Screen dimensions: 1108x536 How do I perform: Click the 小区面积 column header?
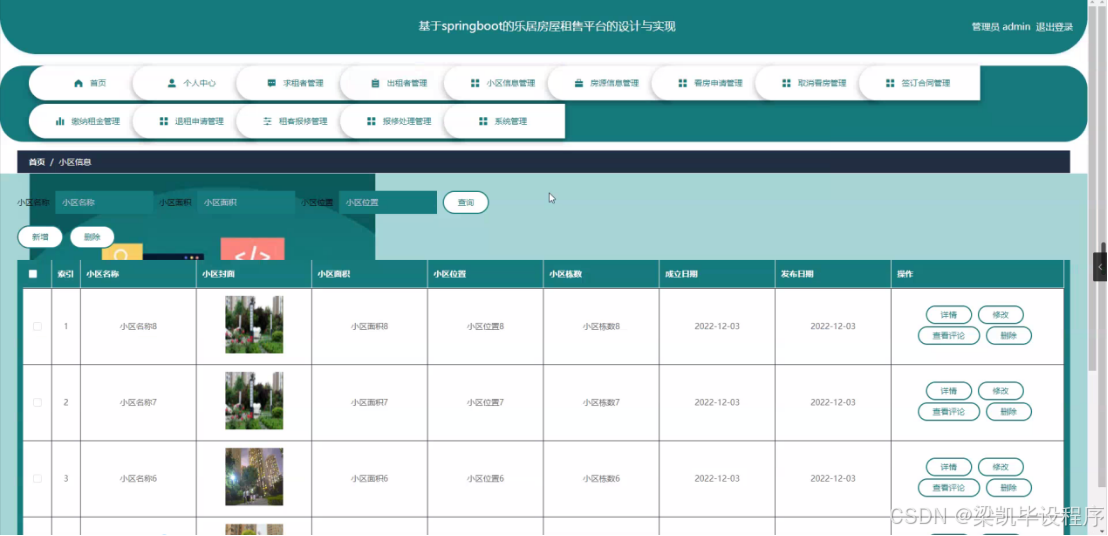click(x=370, y=274)
